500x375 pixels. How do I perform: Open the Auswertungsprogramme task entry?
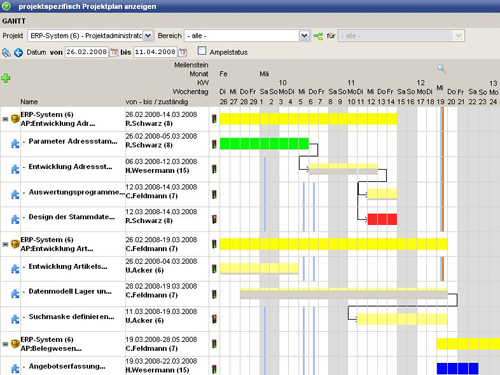tap(76, 192)
